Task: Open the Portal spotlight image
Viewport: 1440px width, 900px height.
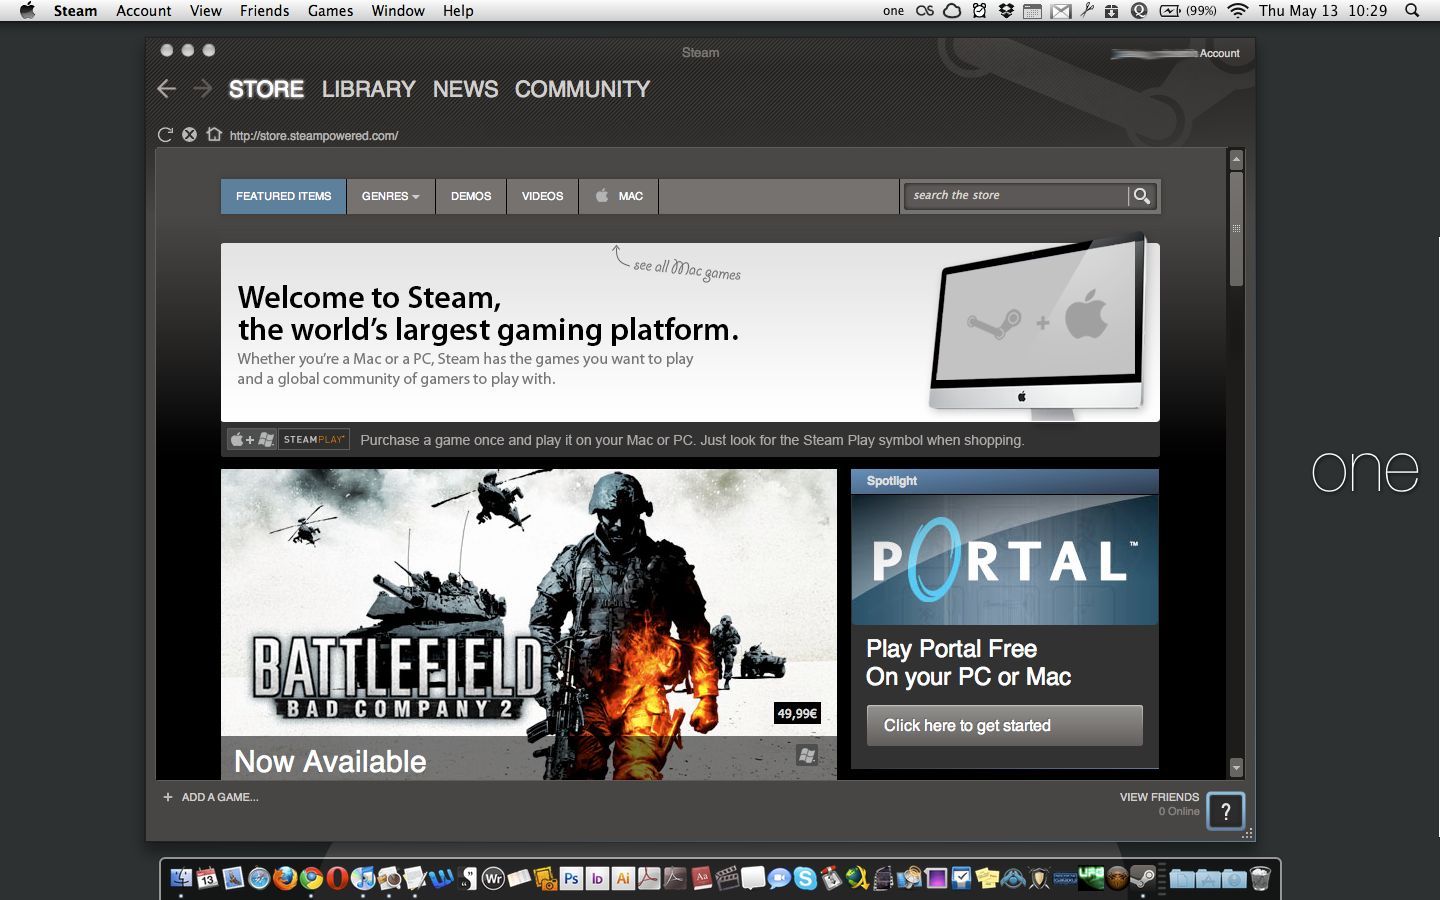Action: (1004, 559)
